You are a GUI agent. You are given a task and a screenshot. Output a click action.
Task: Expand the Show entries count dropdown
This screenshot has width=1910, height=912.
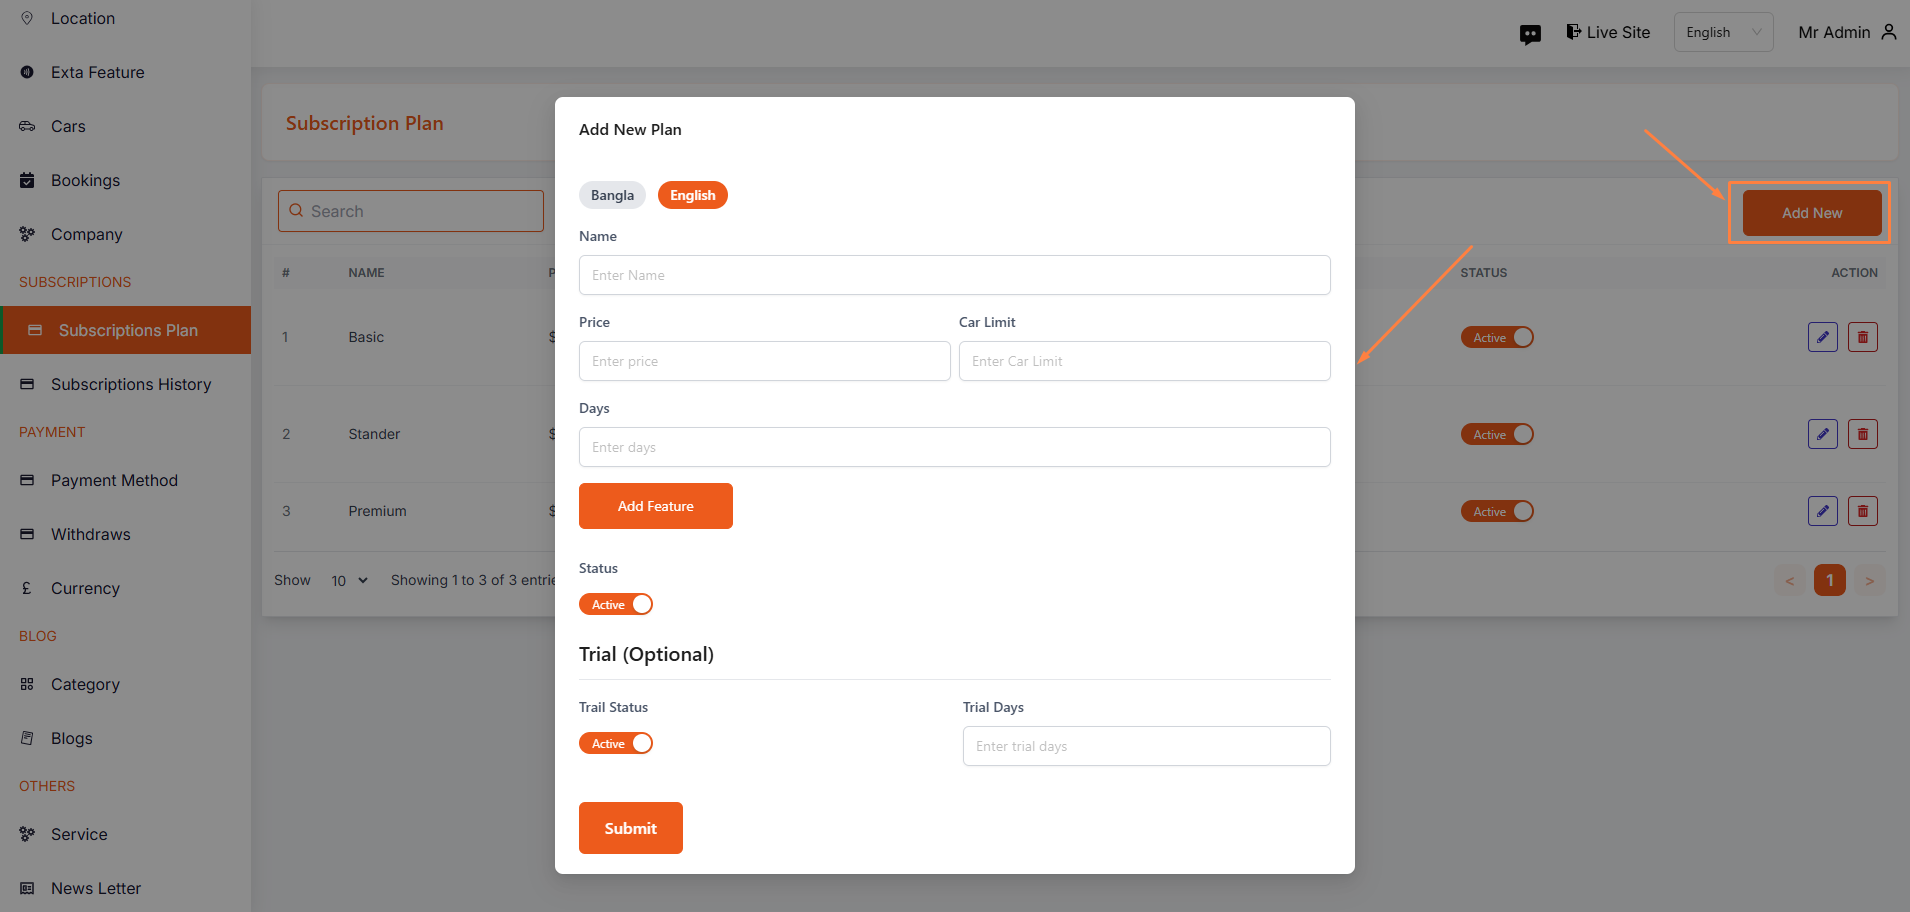coord(349,580)
